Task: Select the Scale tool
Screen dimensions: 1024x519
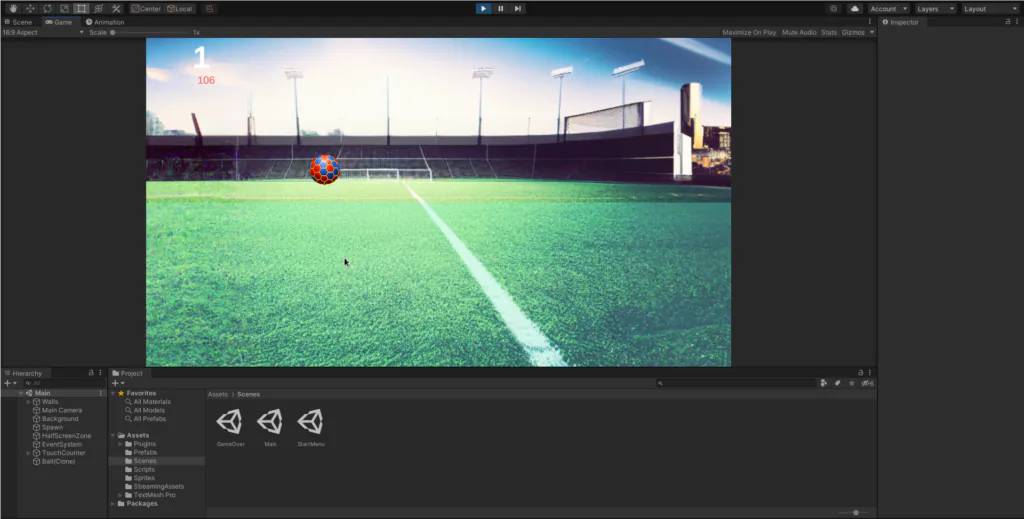Action: [64, 8]
